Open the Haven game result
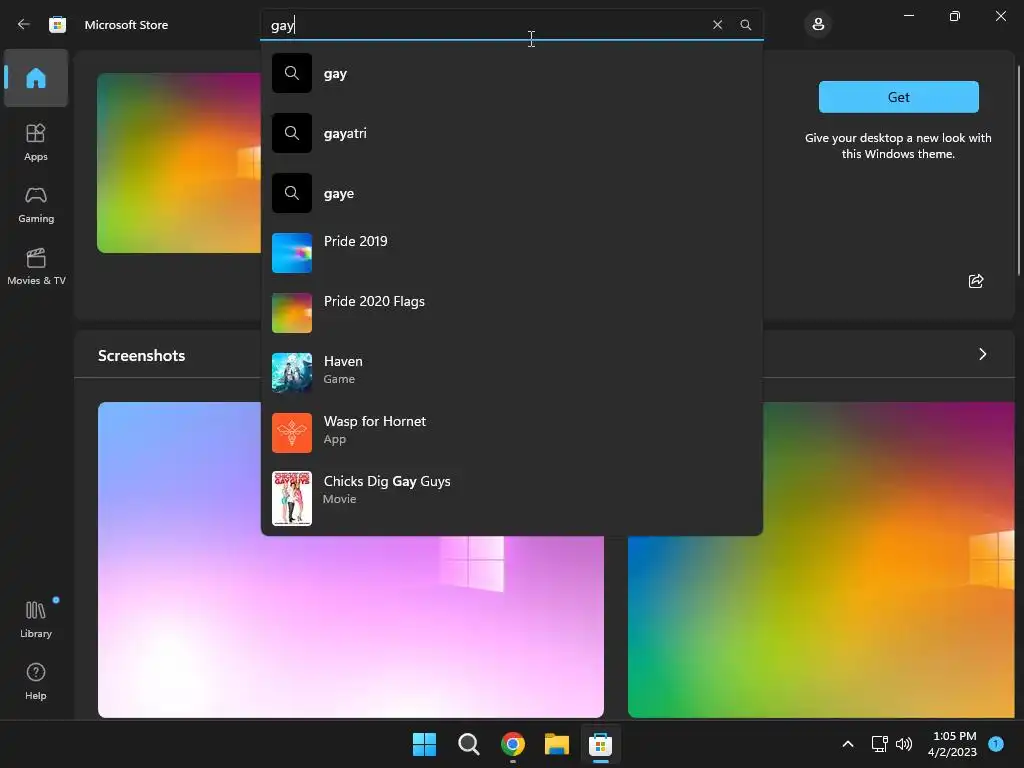Image resolution: width=1024 pixels, height=768 pixels. pos(512,373)
